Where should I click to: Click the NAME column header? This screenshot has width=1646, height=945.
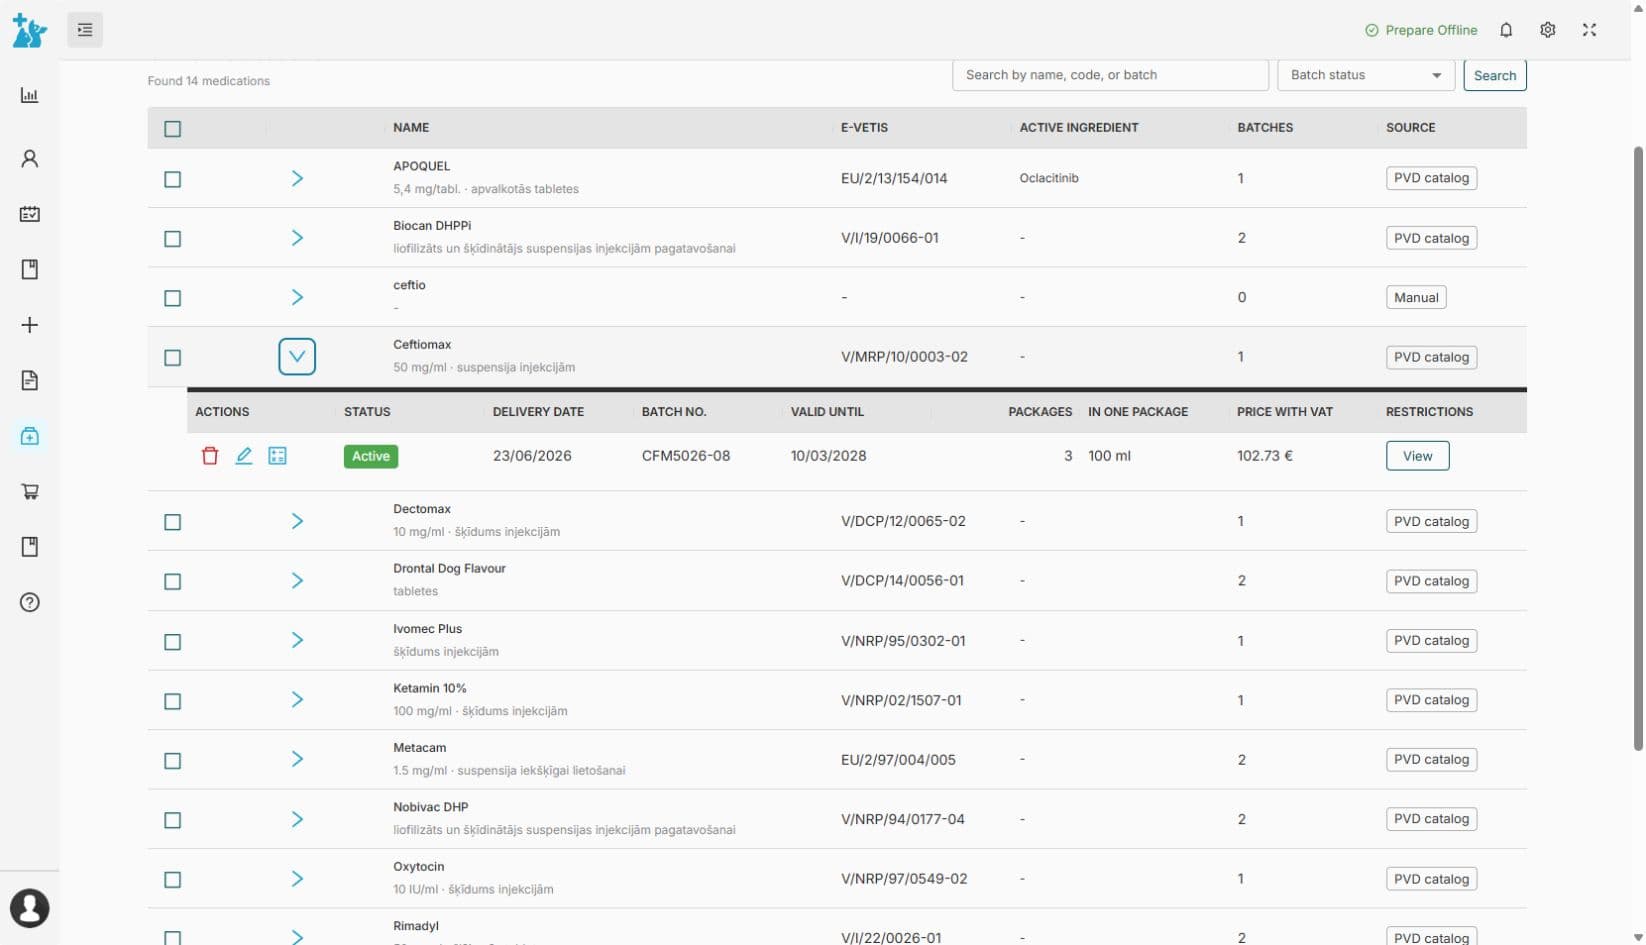(x=411, y=128)
